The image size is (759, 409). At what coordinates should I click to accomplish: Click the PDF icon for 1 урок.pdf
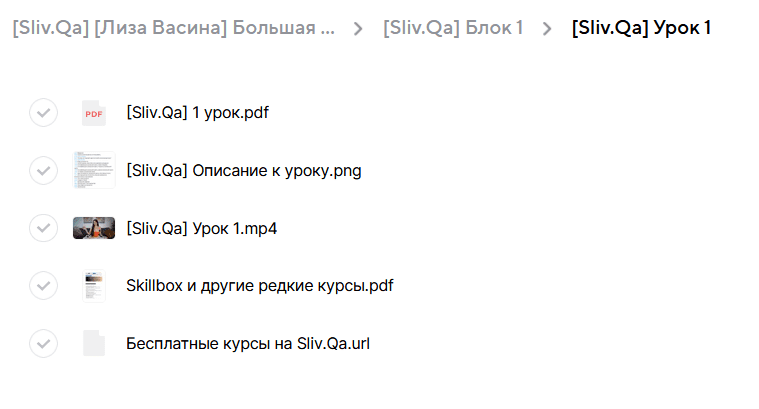tap(93, 113)
